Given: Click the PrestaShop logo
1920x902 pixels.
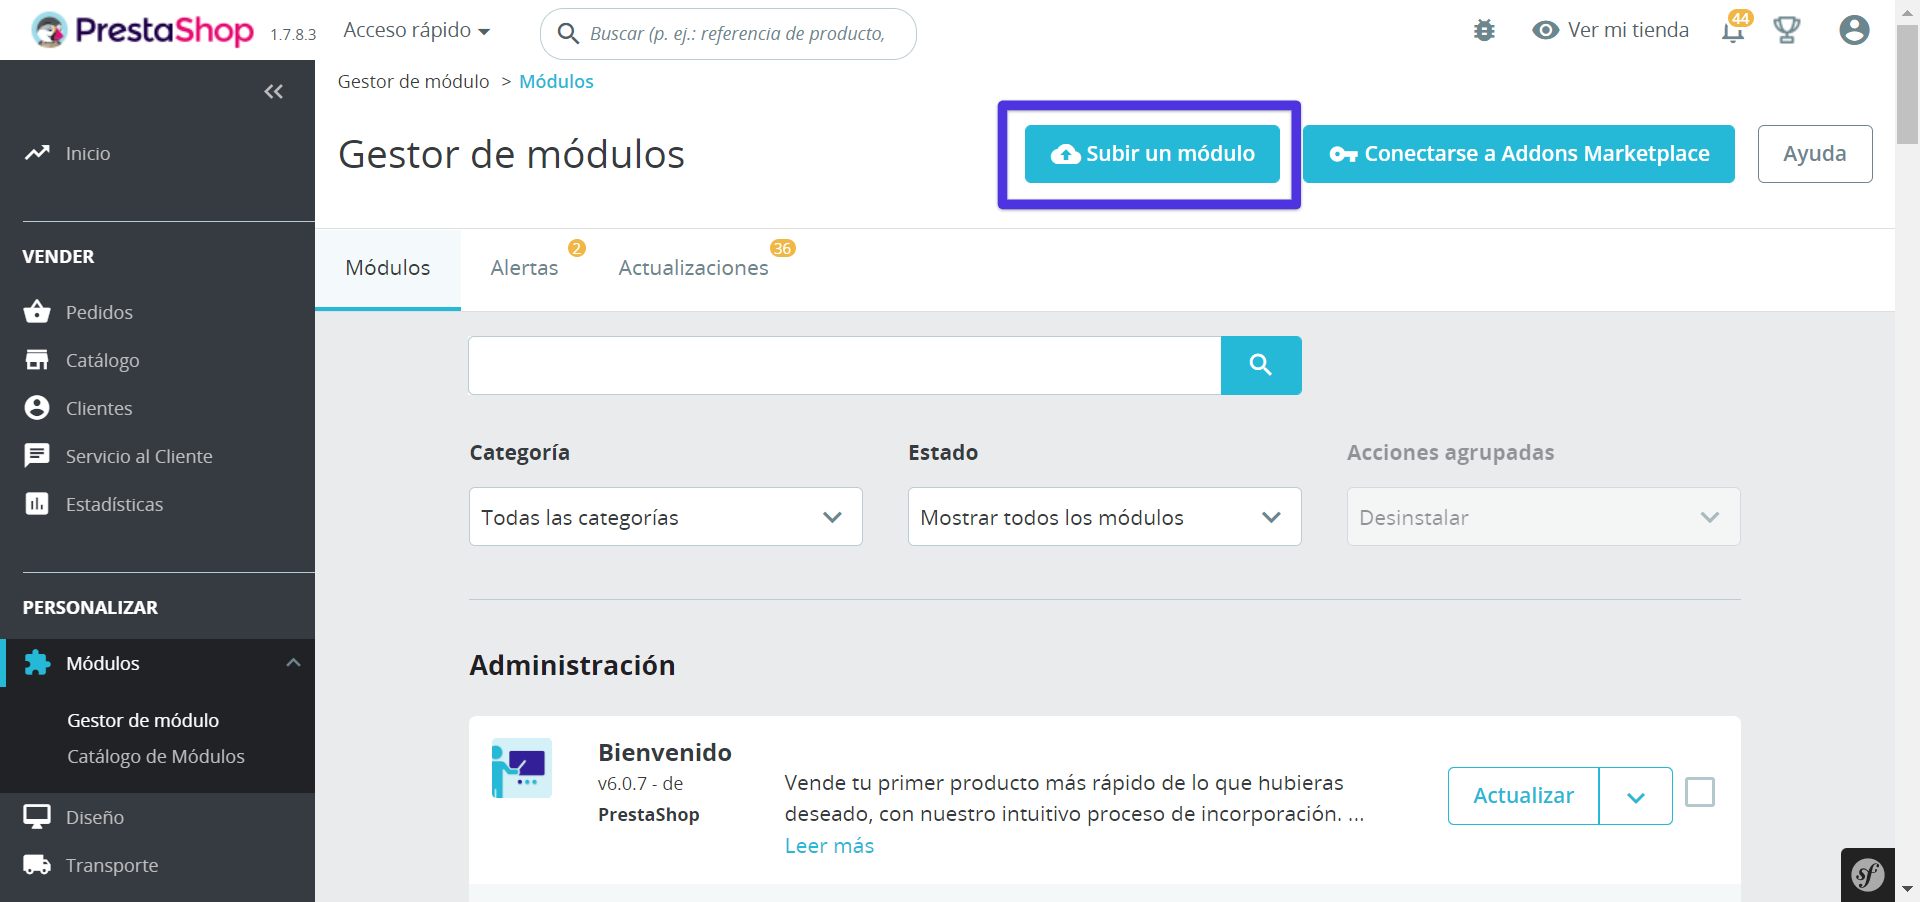Looking at the screenshot, I should (142, 30).
